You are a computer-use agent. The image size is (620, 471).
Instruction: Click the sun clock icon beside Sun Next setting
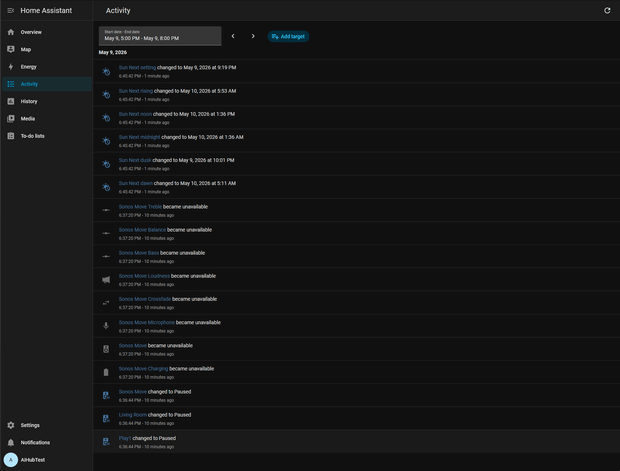tap(106, 72)
